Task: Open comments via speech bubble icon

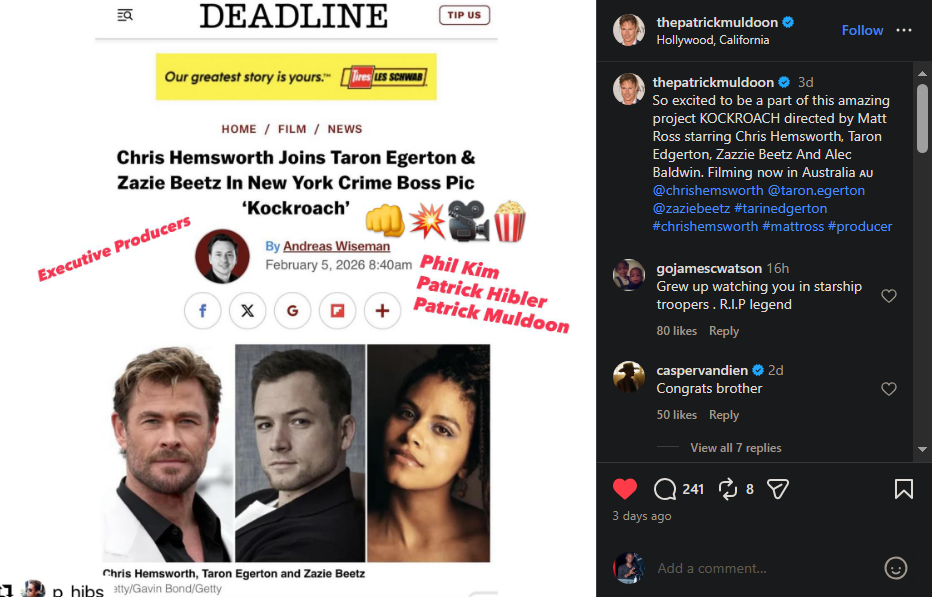Action: click(x=665, y=489)
